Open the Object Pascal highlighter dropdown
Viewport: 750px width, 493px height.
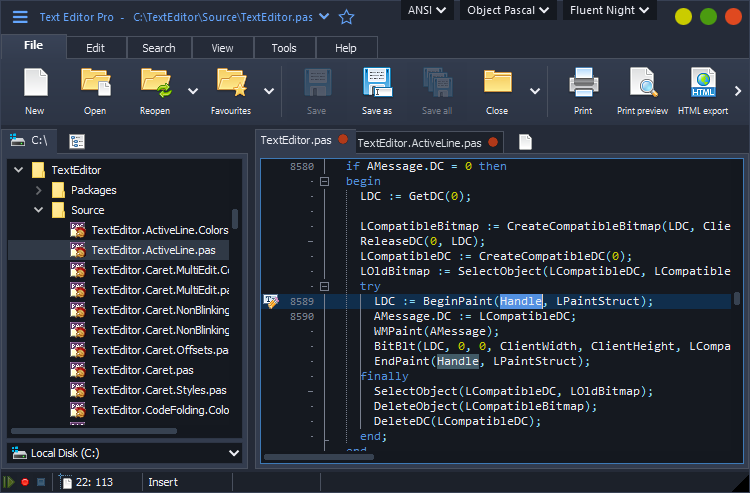pos(508,10)
